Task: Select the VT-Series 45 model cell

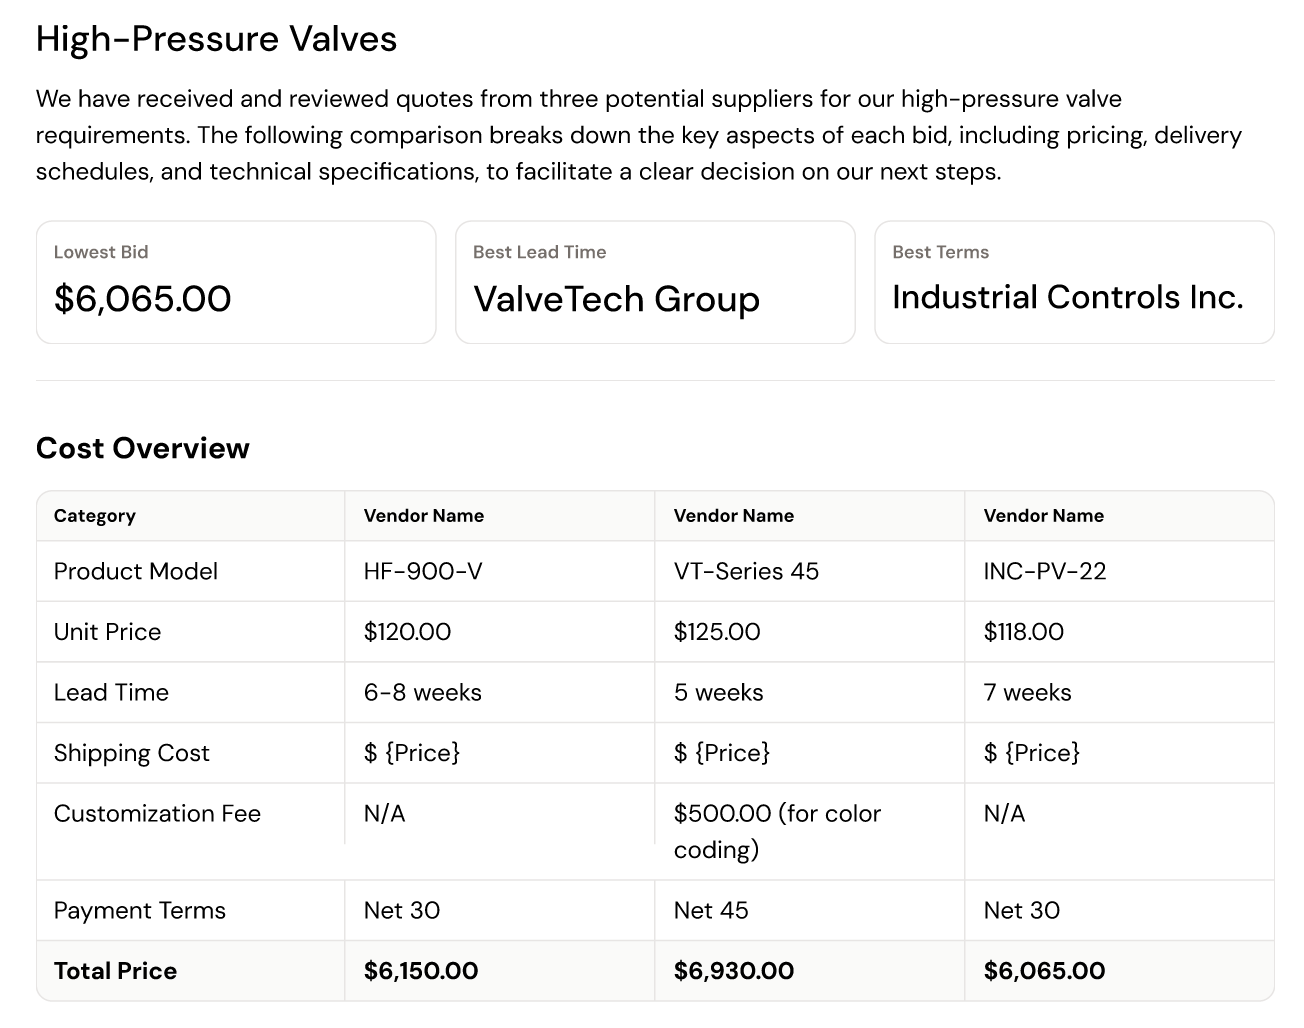Action: [746, 571]
